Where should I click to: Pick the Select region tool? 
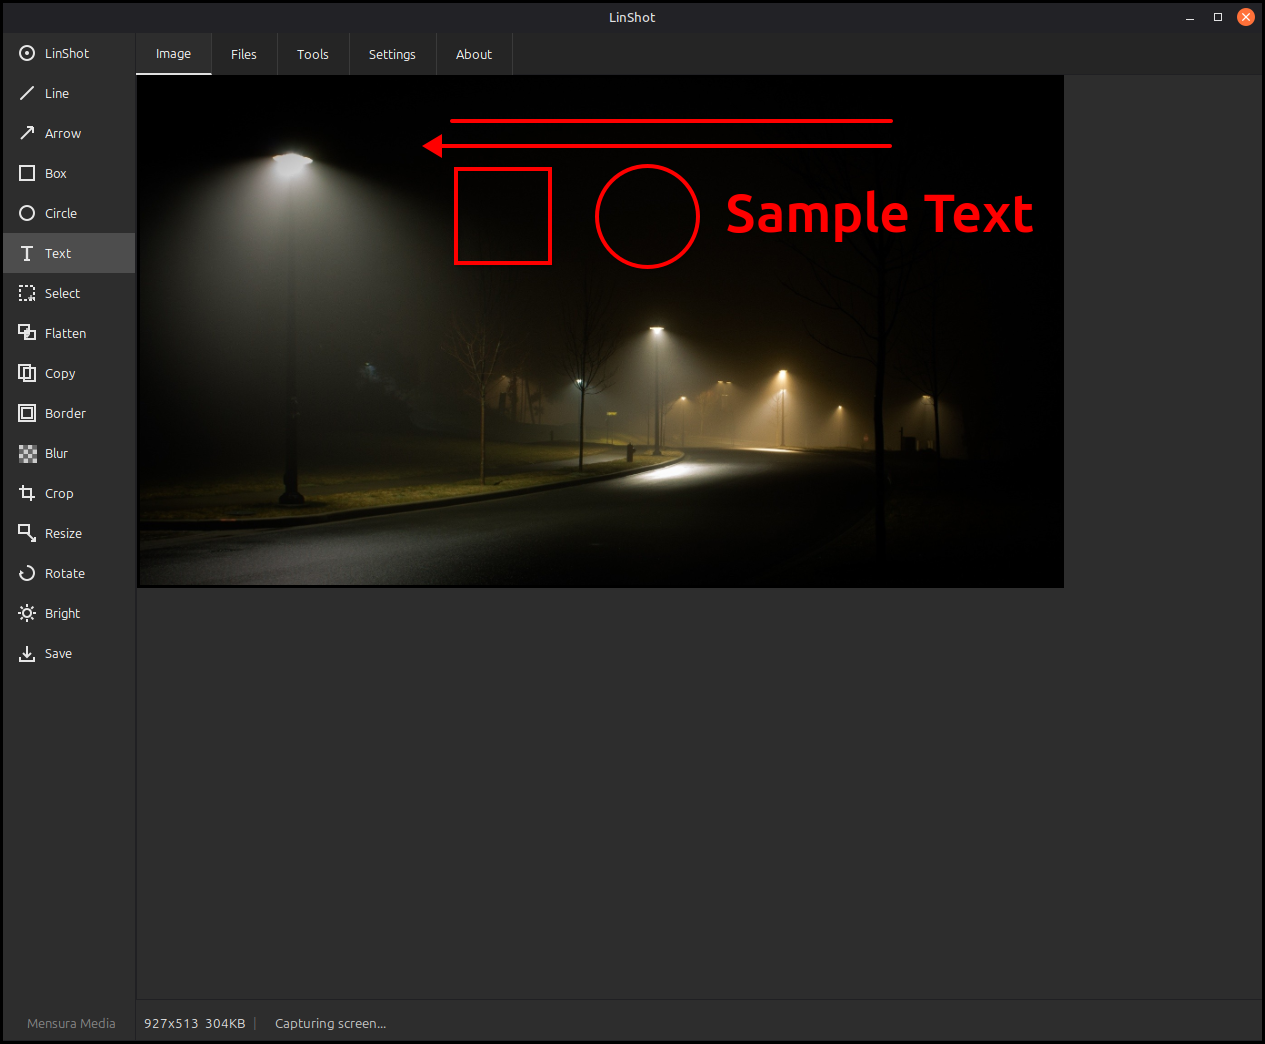[69, 293]
